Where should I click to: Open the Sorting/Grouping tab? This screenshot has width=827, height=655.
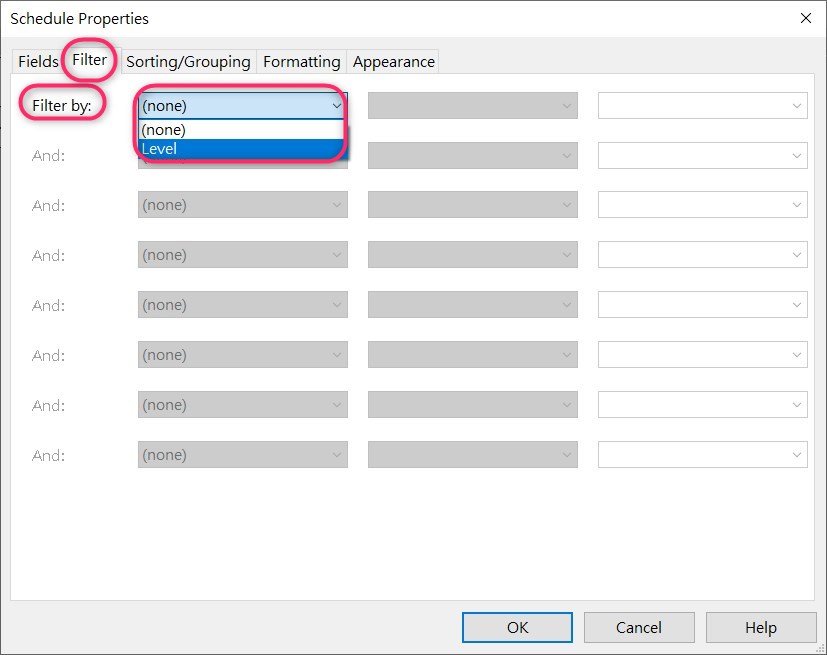(x=188, y=61)
